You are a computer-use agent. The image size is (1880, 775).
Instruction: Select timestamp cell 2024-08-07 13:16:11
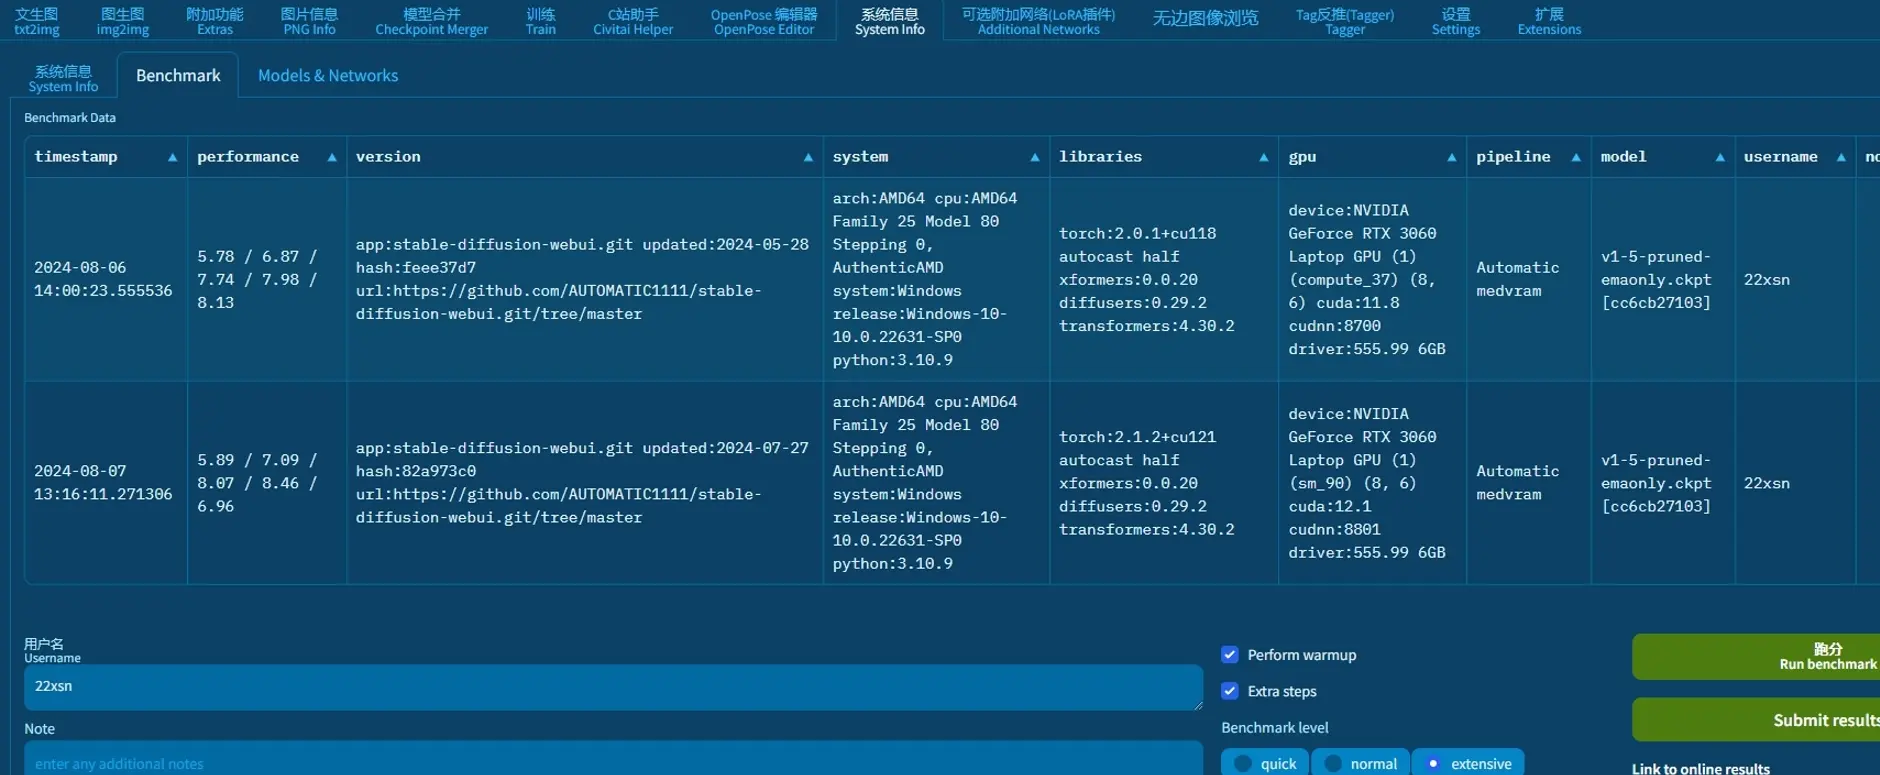106,483
